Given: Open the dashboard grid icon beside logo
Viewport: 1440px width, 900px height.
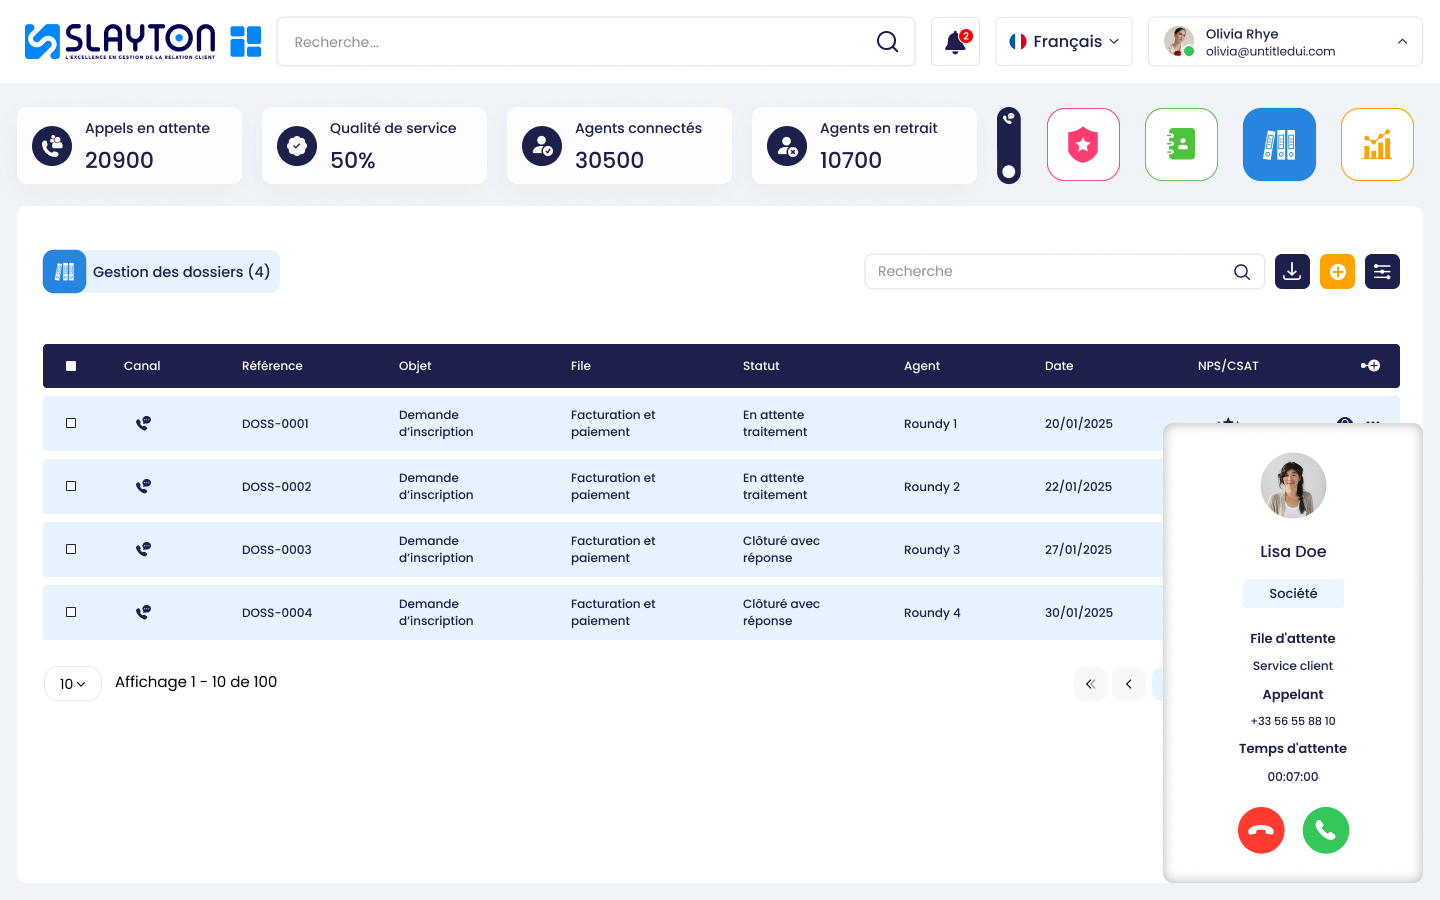Looking at the screenshot, I should point(245,42).
